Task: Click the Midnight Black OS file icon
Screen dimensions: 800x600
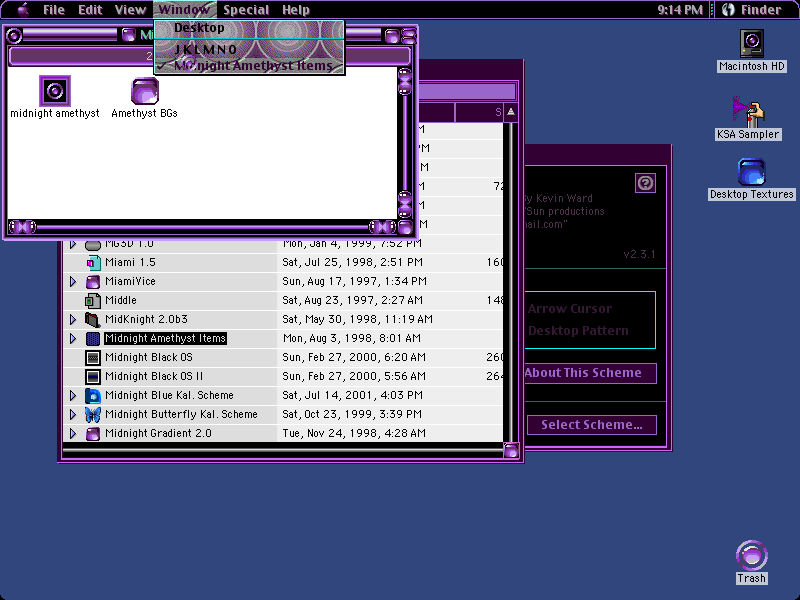Action: point(93,358)
